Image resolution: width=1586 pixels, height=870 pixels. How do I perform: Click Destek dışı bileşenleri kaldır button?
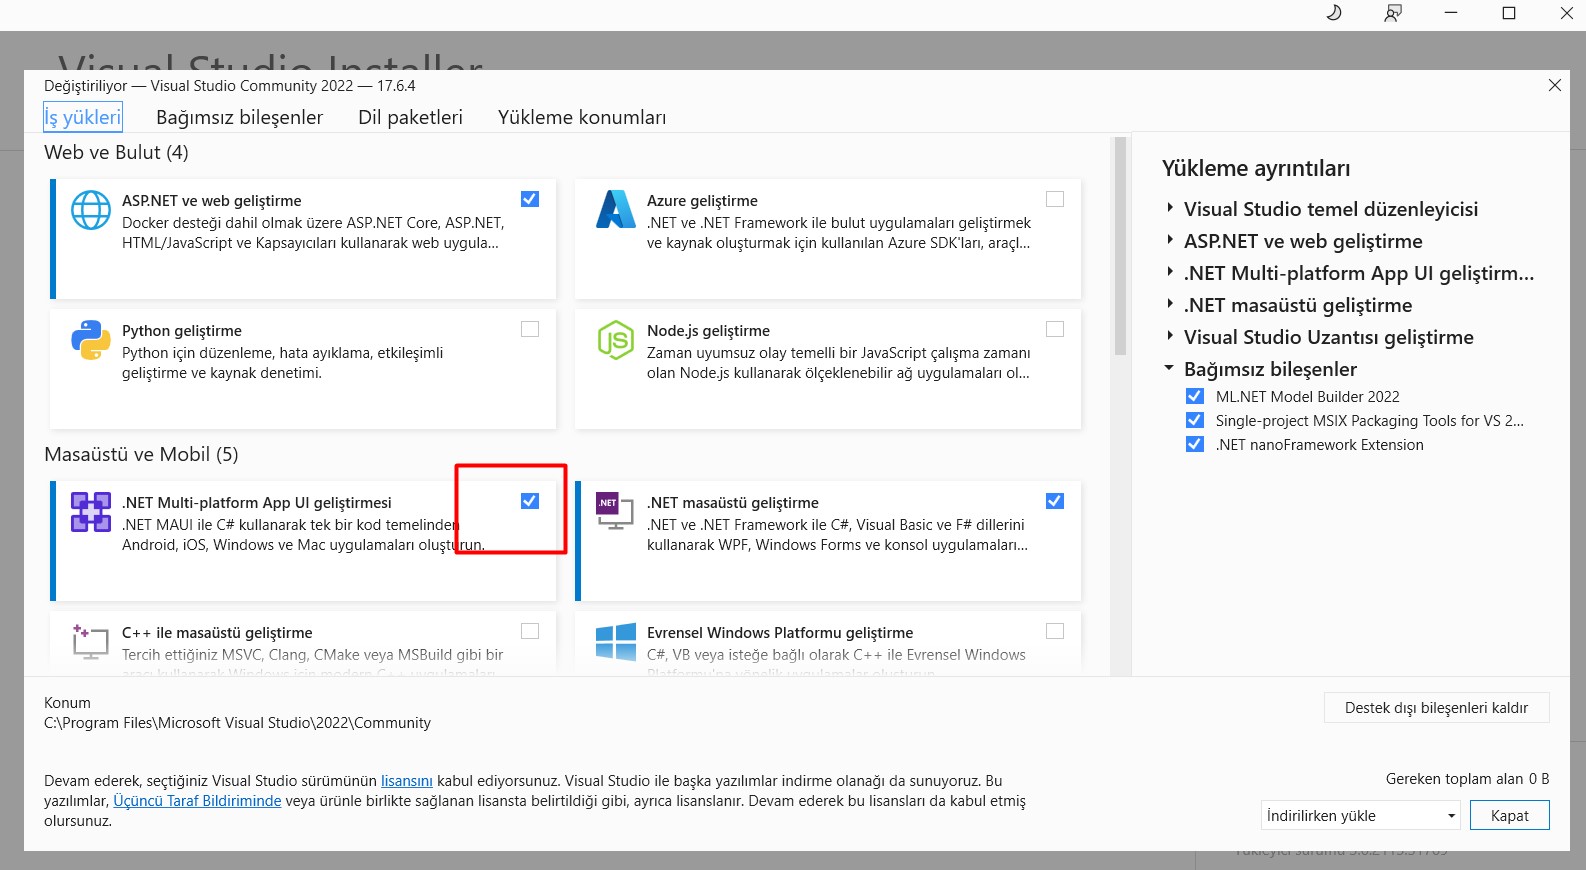tap(1436, 707)
